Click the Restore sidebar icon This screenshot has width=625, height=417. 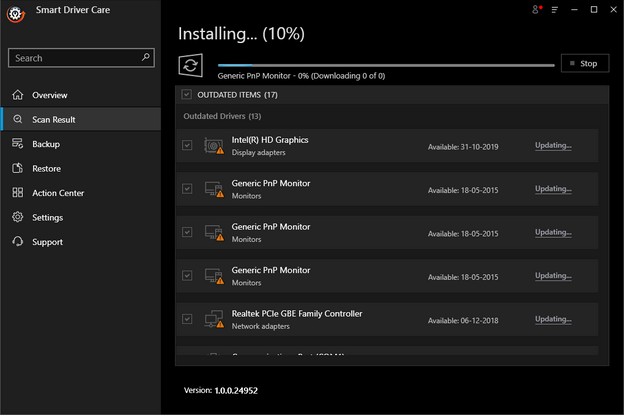pyautogui.click(x=17, y=168)
